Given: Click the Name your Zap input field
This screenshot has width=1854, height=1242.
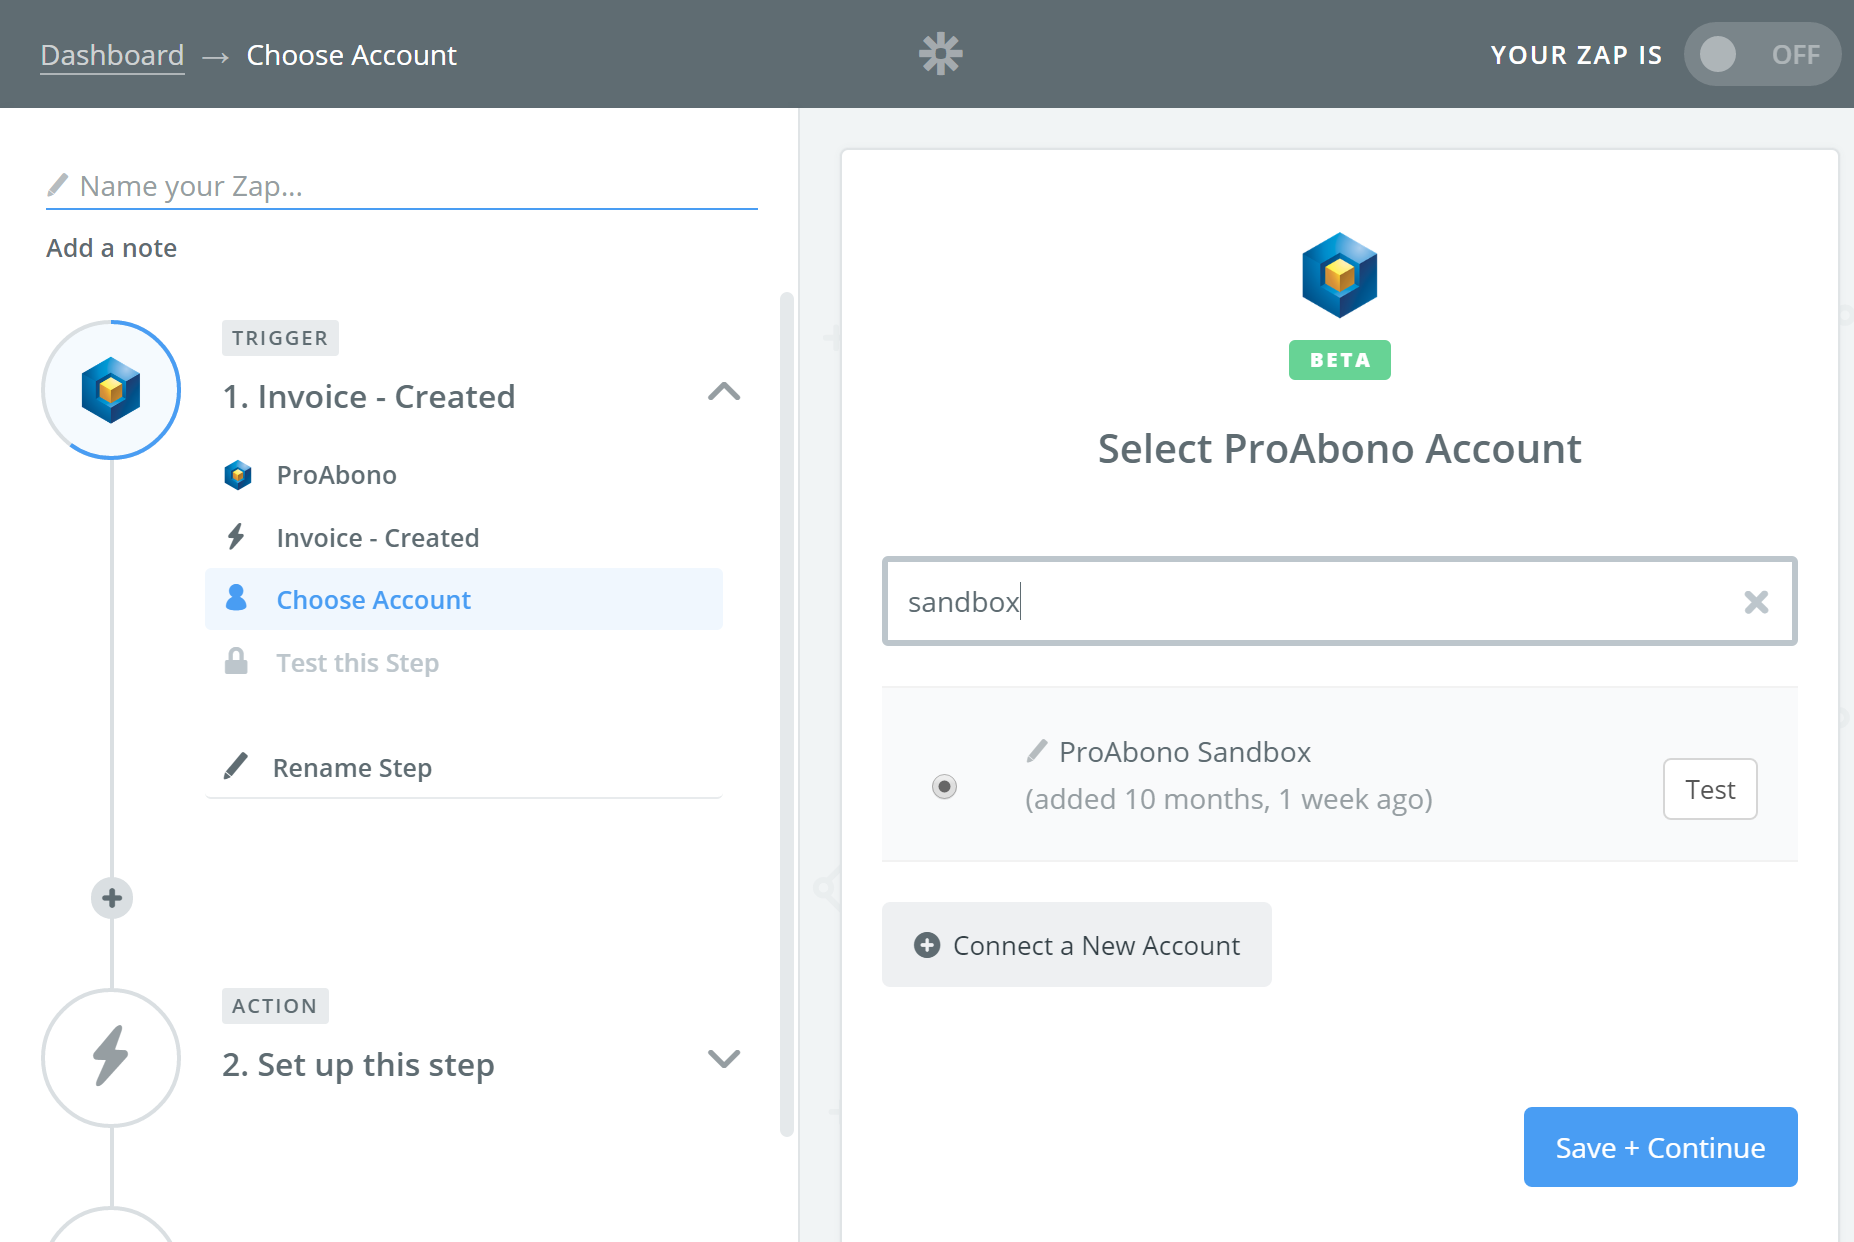Looking at the screenshot, I should pyautogui.click(x=402, y=187).
